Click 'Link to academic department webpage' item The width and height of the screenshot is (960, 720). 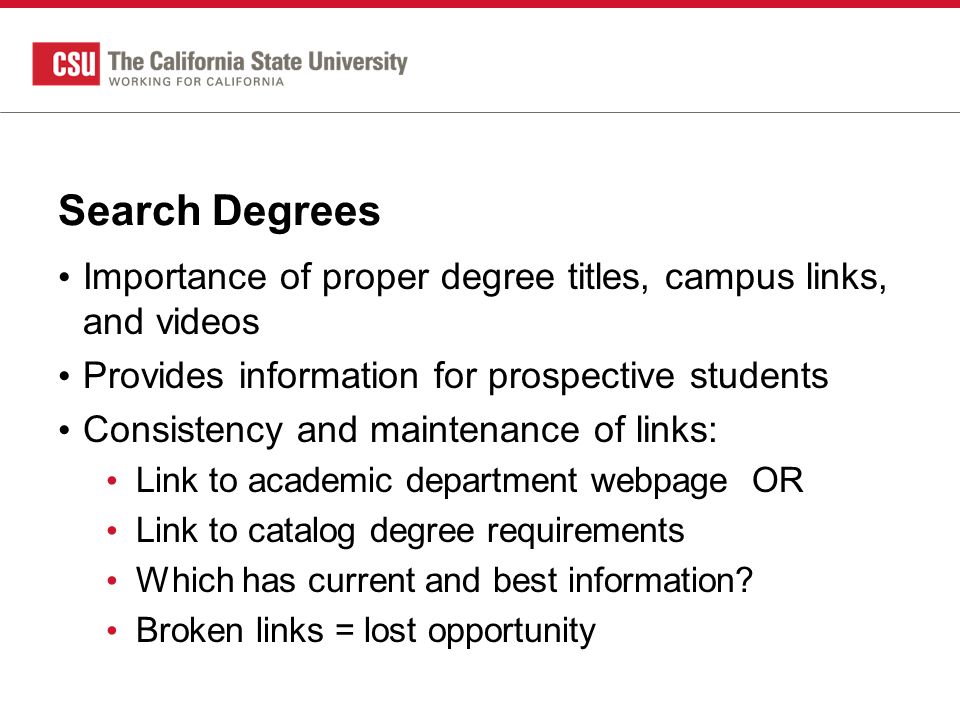click(x=432, y=481)
